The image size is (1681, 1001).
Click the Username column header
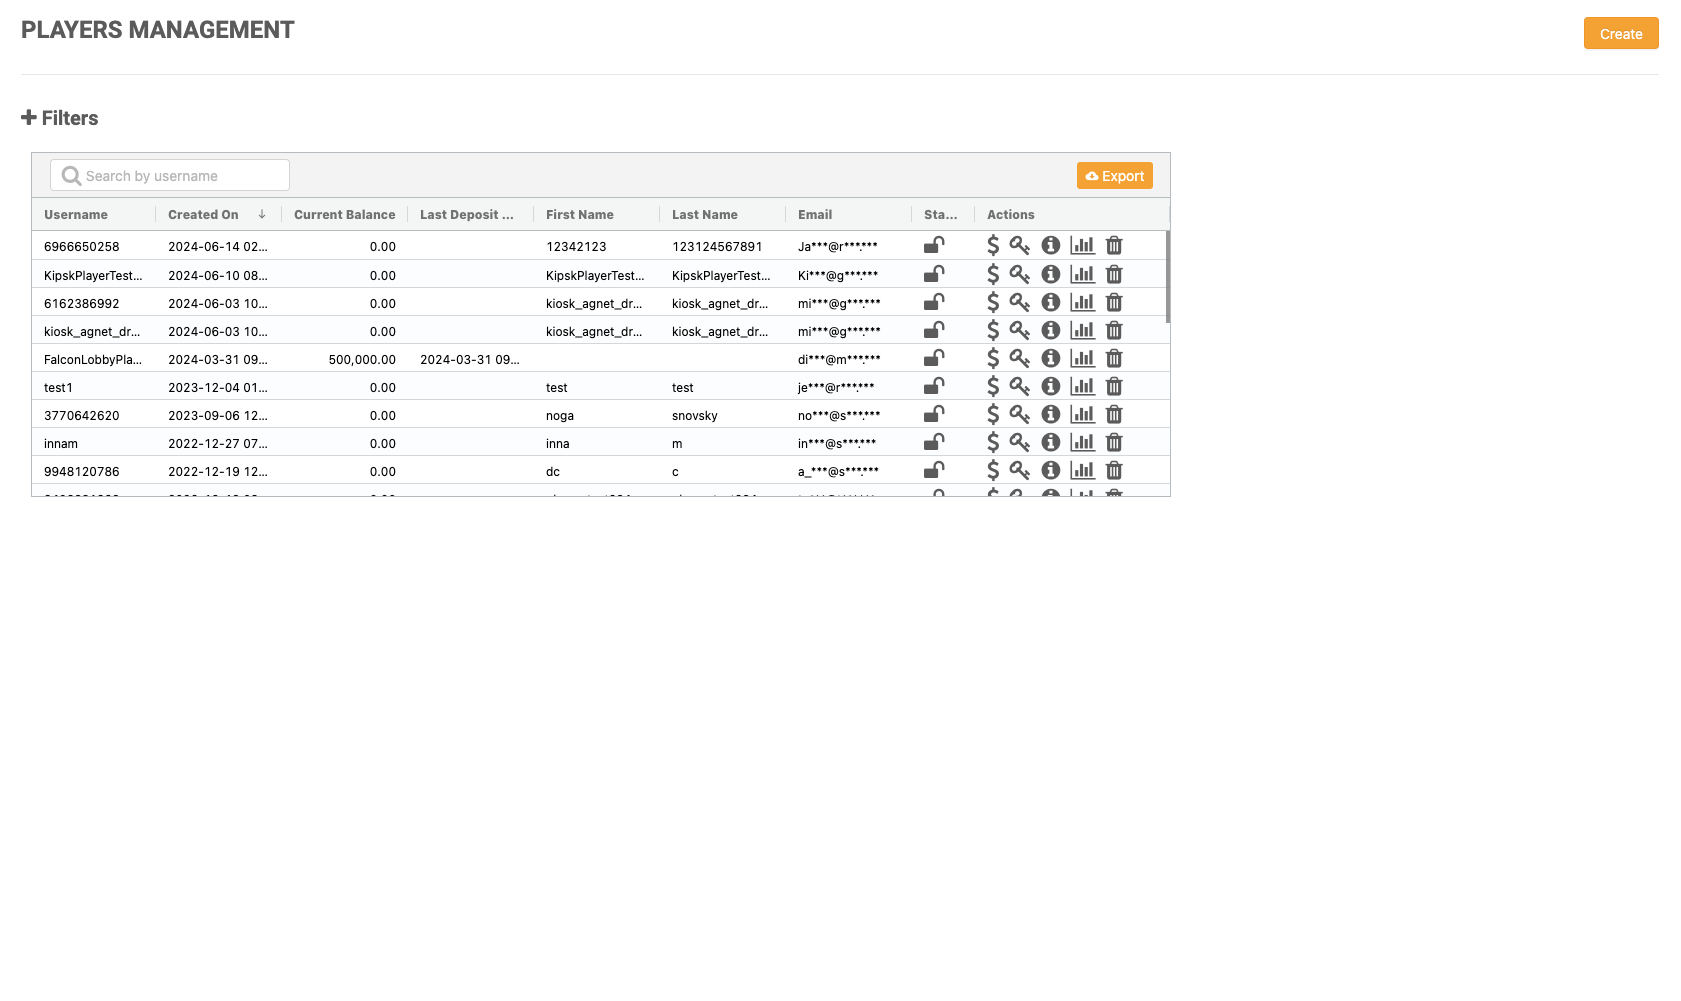76,214
